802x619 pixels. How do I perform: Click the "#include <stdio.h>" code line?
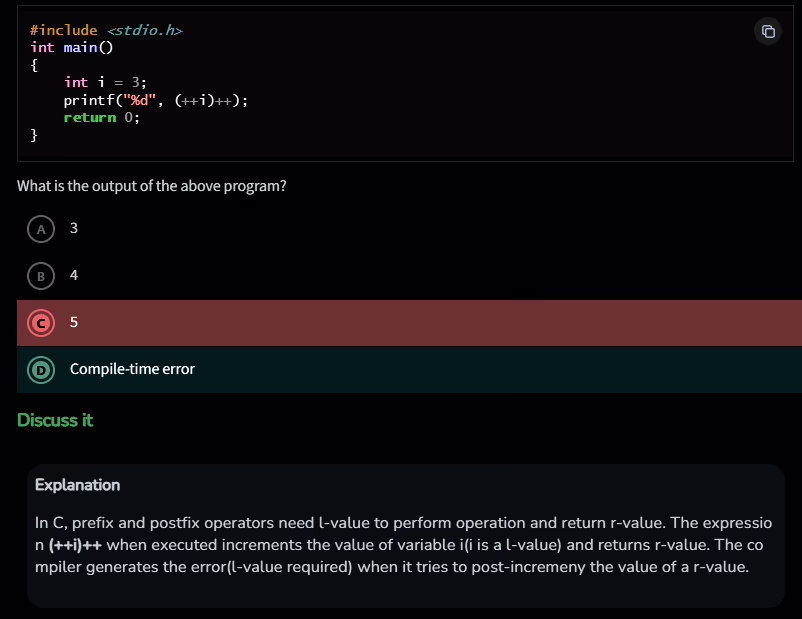click(106, 31)
